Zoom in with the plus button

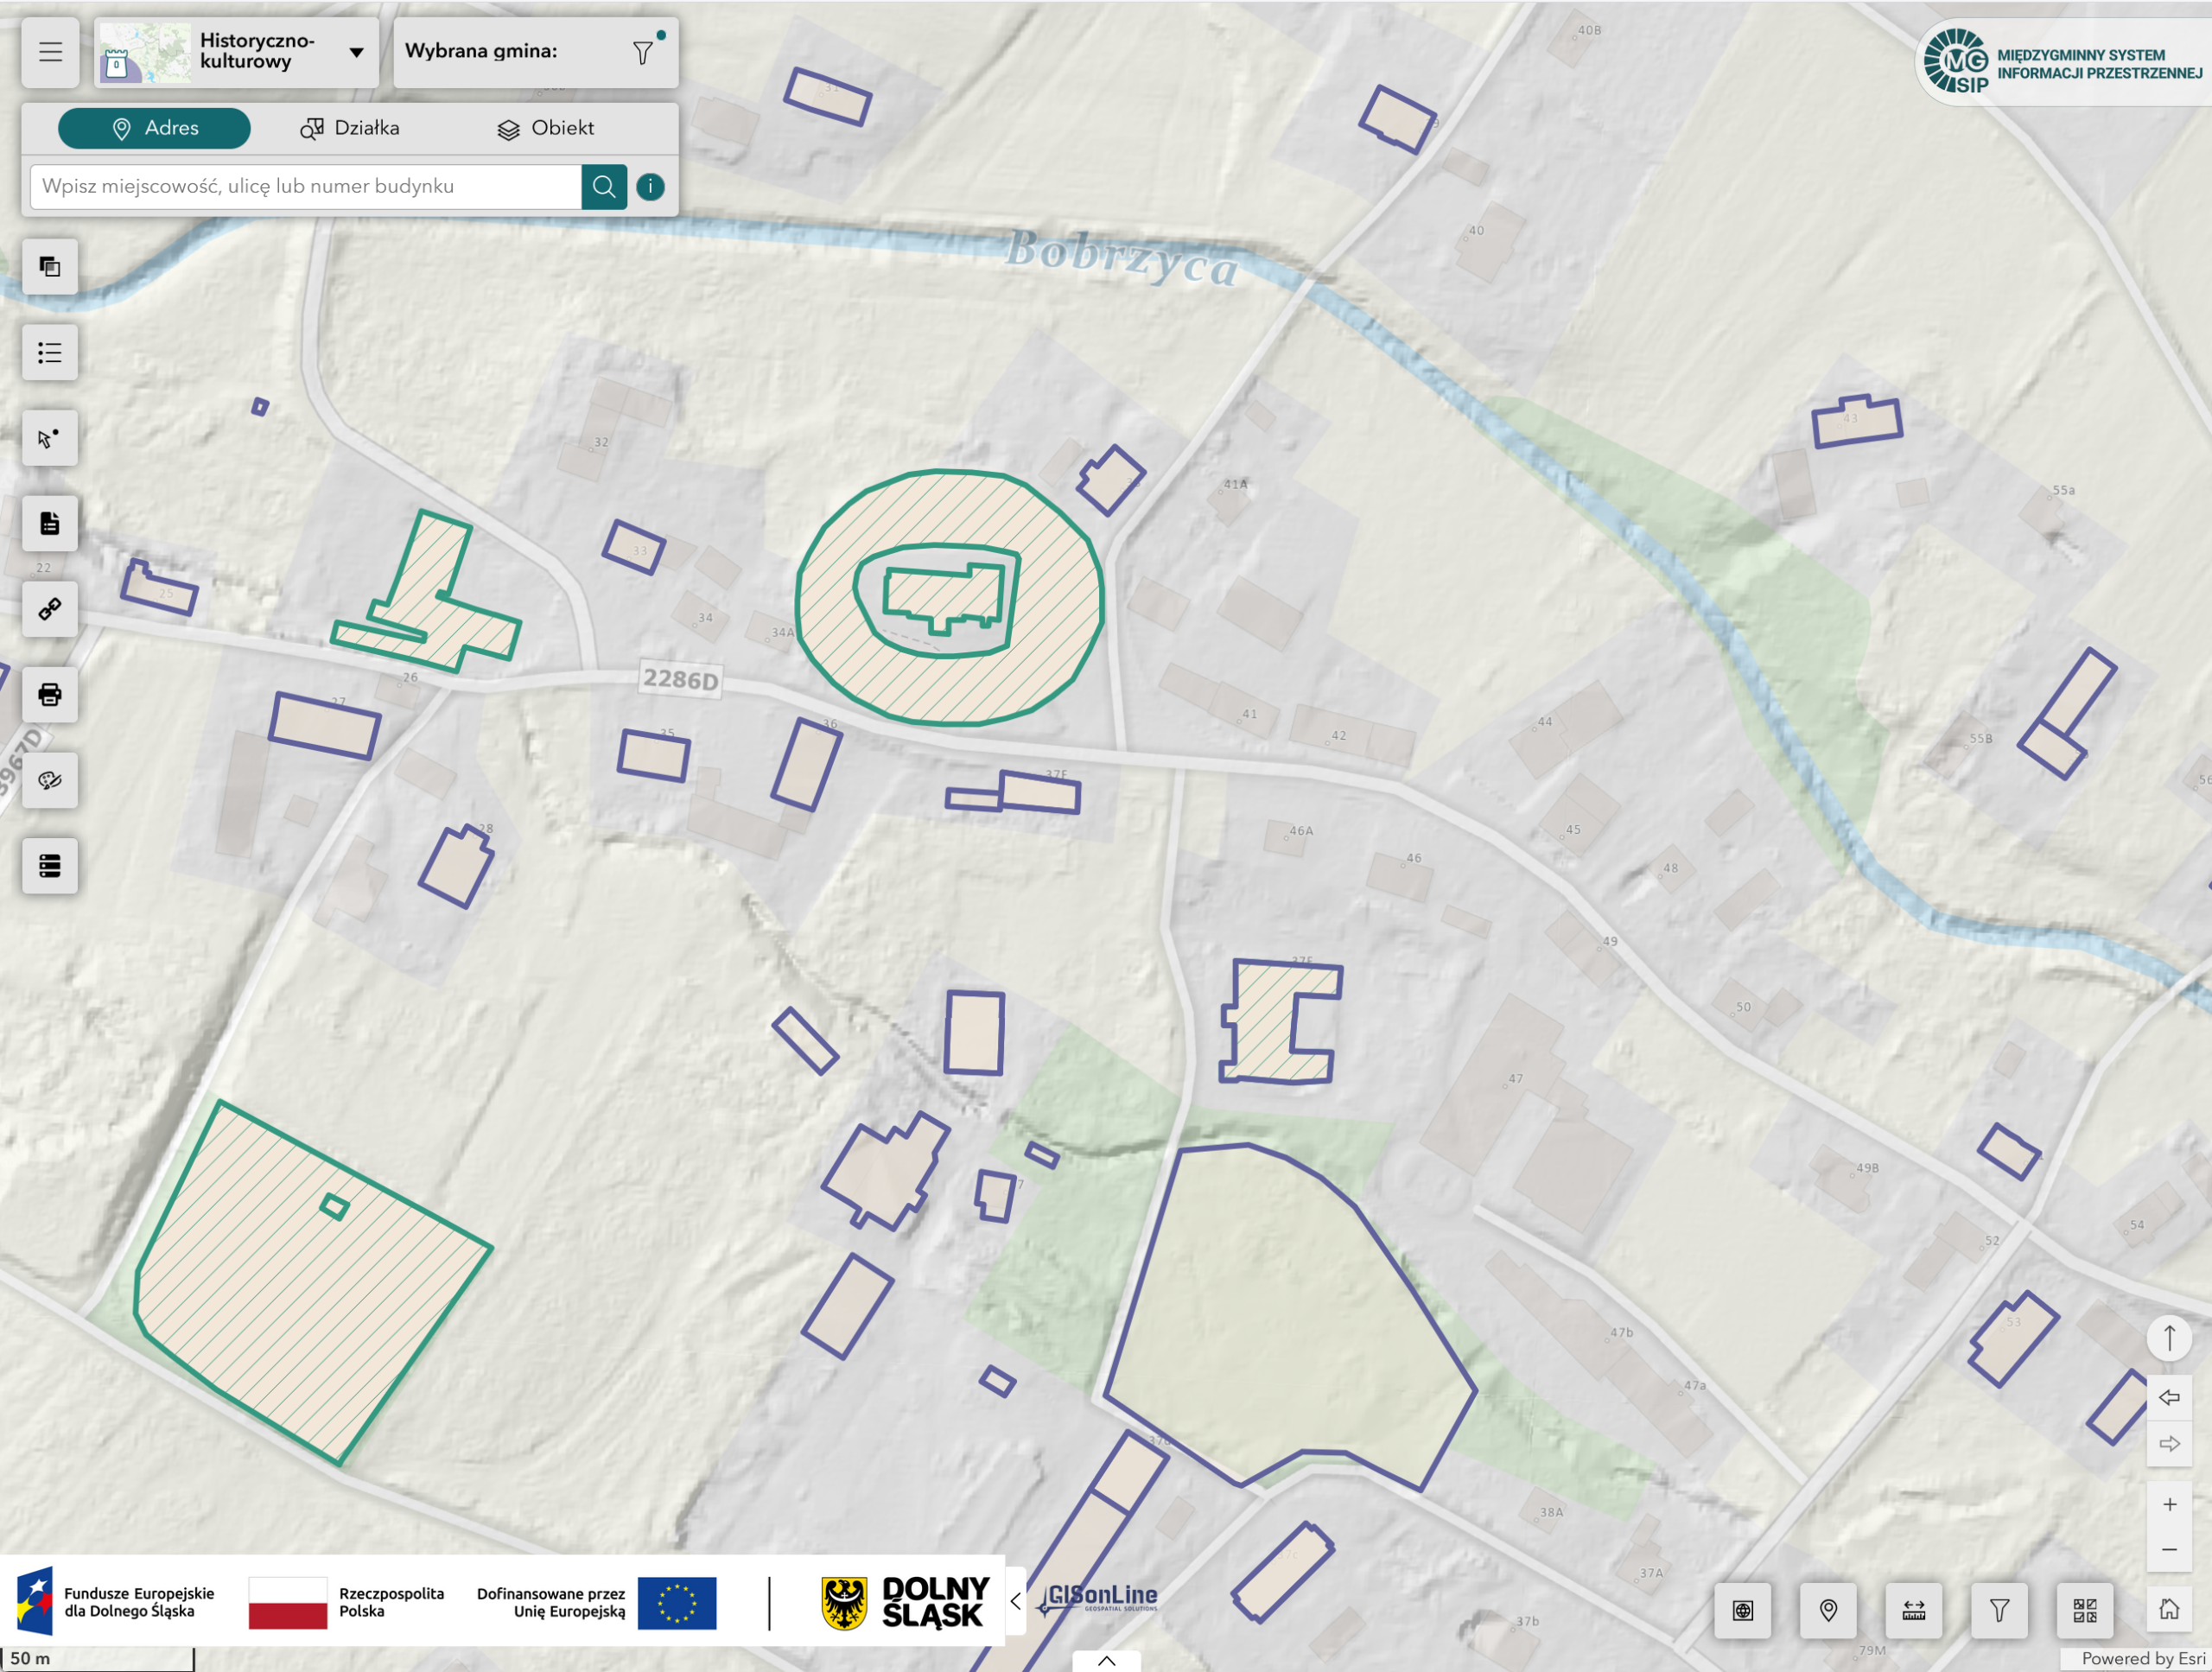2169,1504
